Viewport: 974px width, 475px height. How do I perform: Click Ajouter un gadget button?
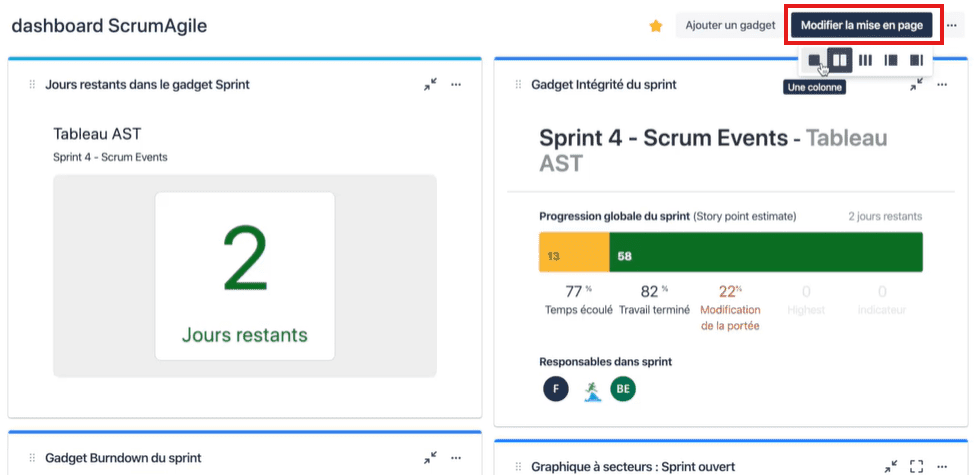coord(730,25)
